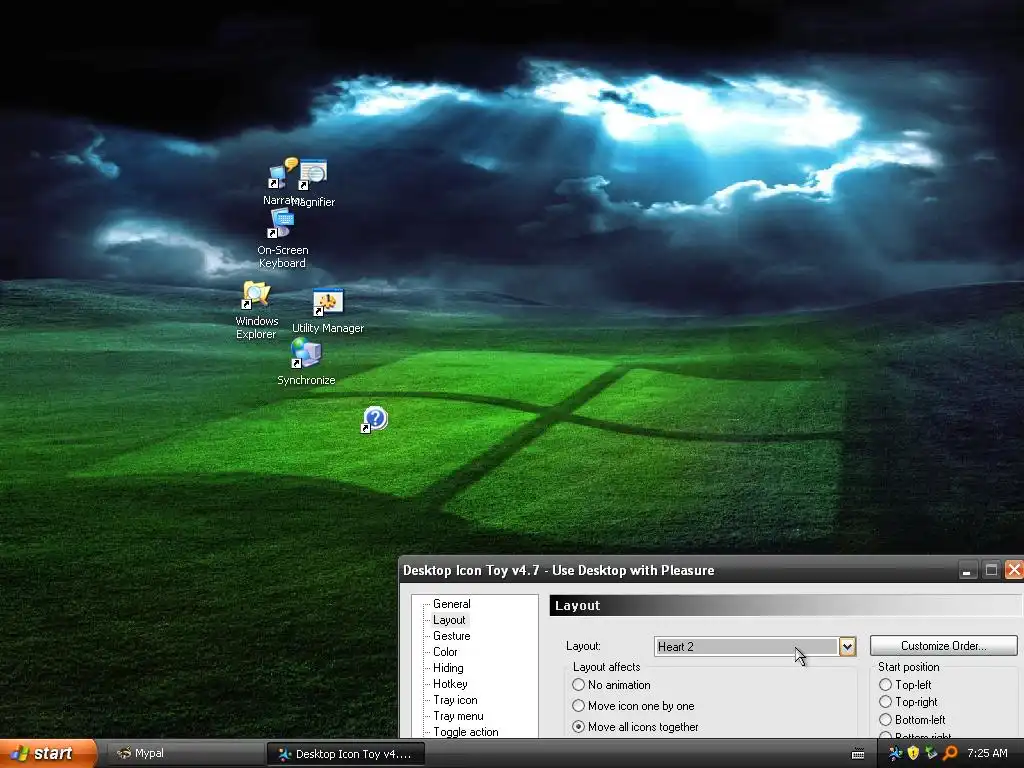This screenshot has height=768, width=1024.
Task: Select the Windows Explorer desktop icon
Action: pyautogui.click(x=256, y=295)
